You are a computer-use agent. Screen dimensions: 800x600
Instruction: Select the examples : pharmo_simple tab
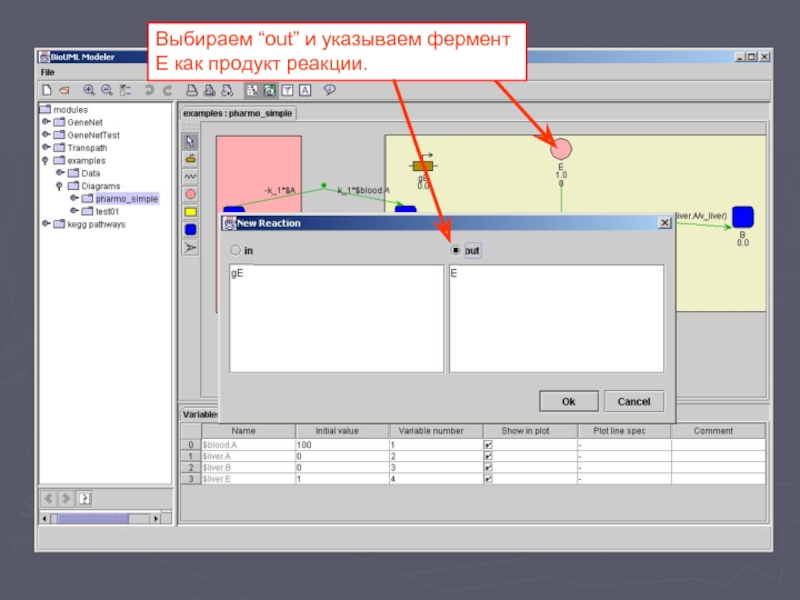tap(238, 113)
